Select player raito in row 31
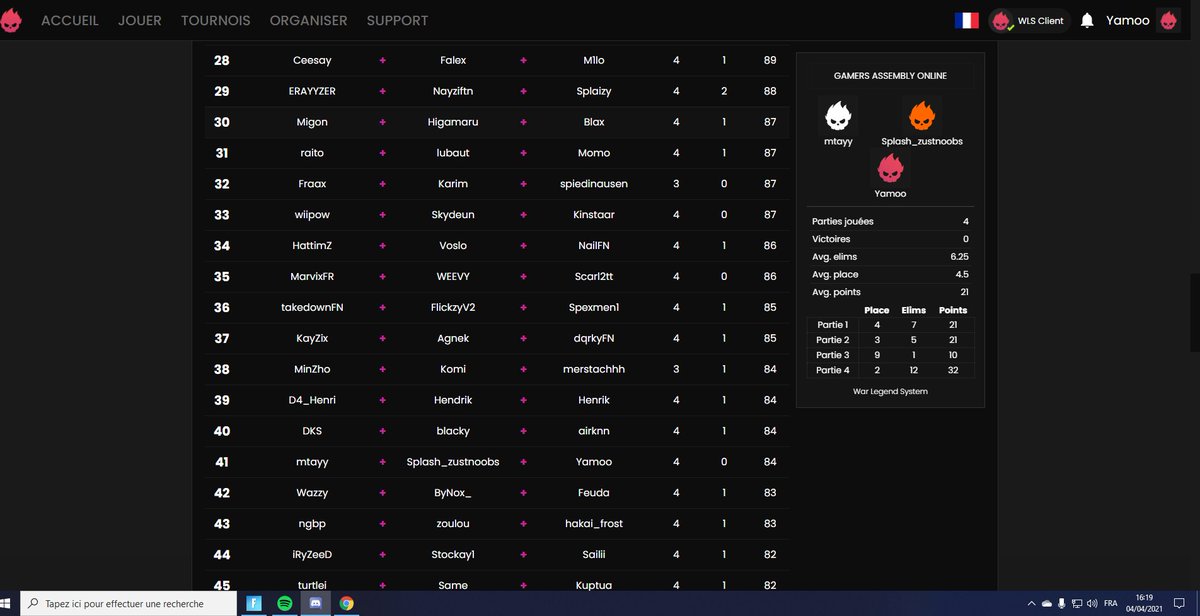The width and height of the screenshot is (1200, 616). (x=312, y=153)
